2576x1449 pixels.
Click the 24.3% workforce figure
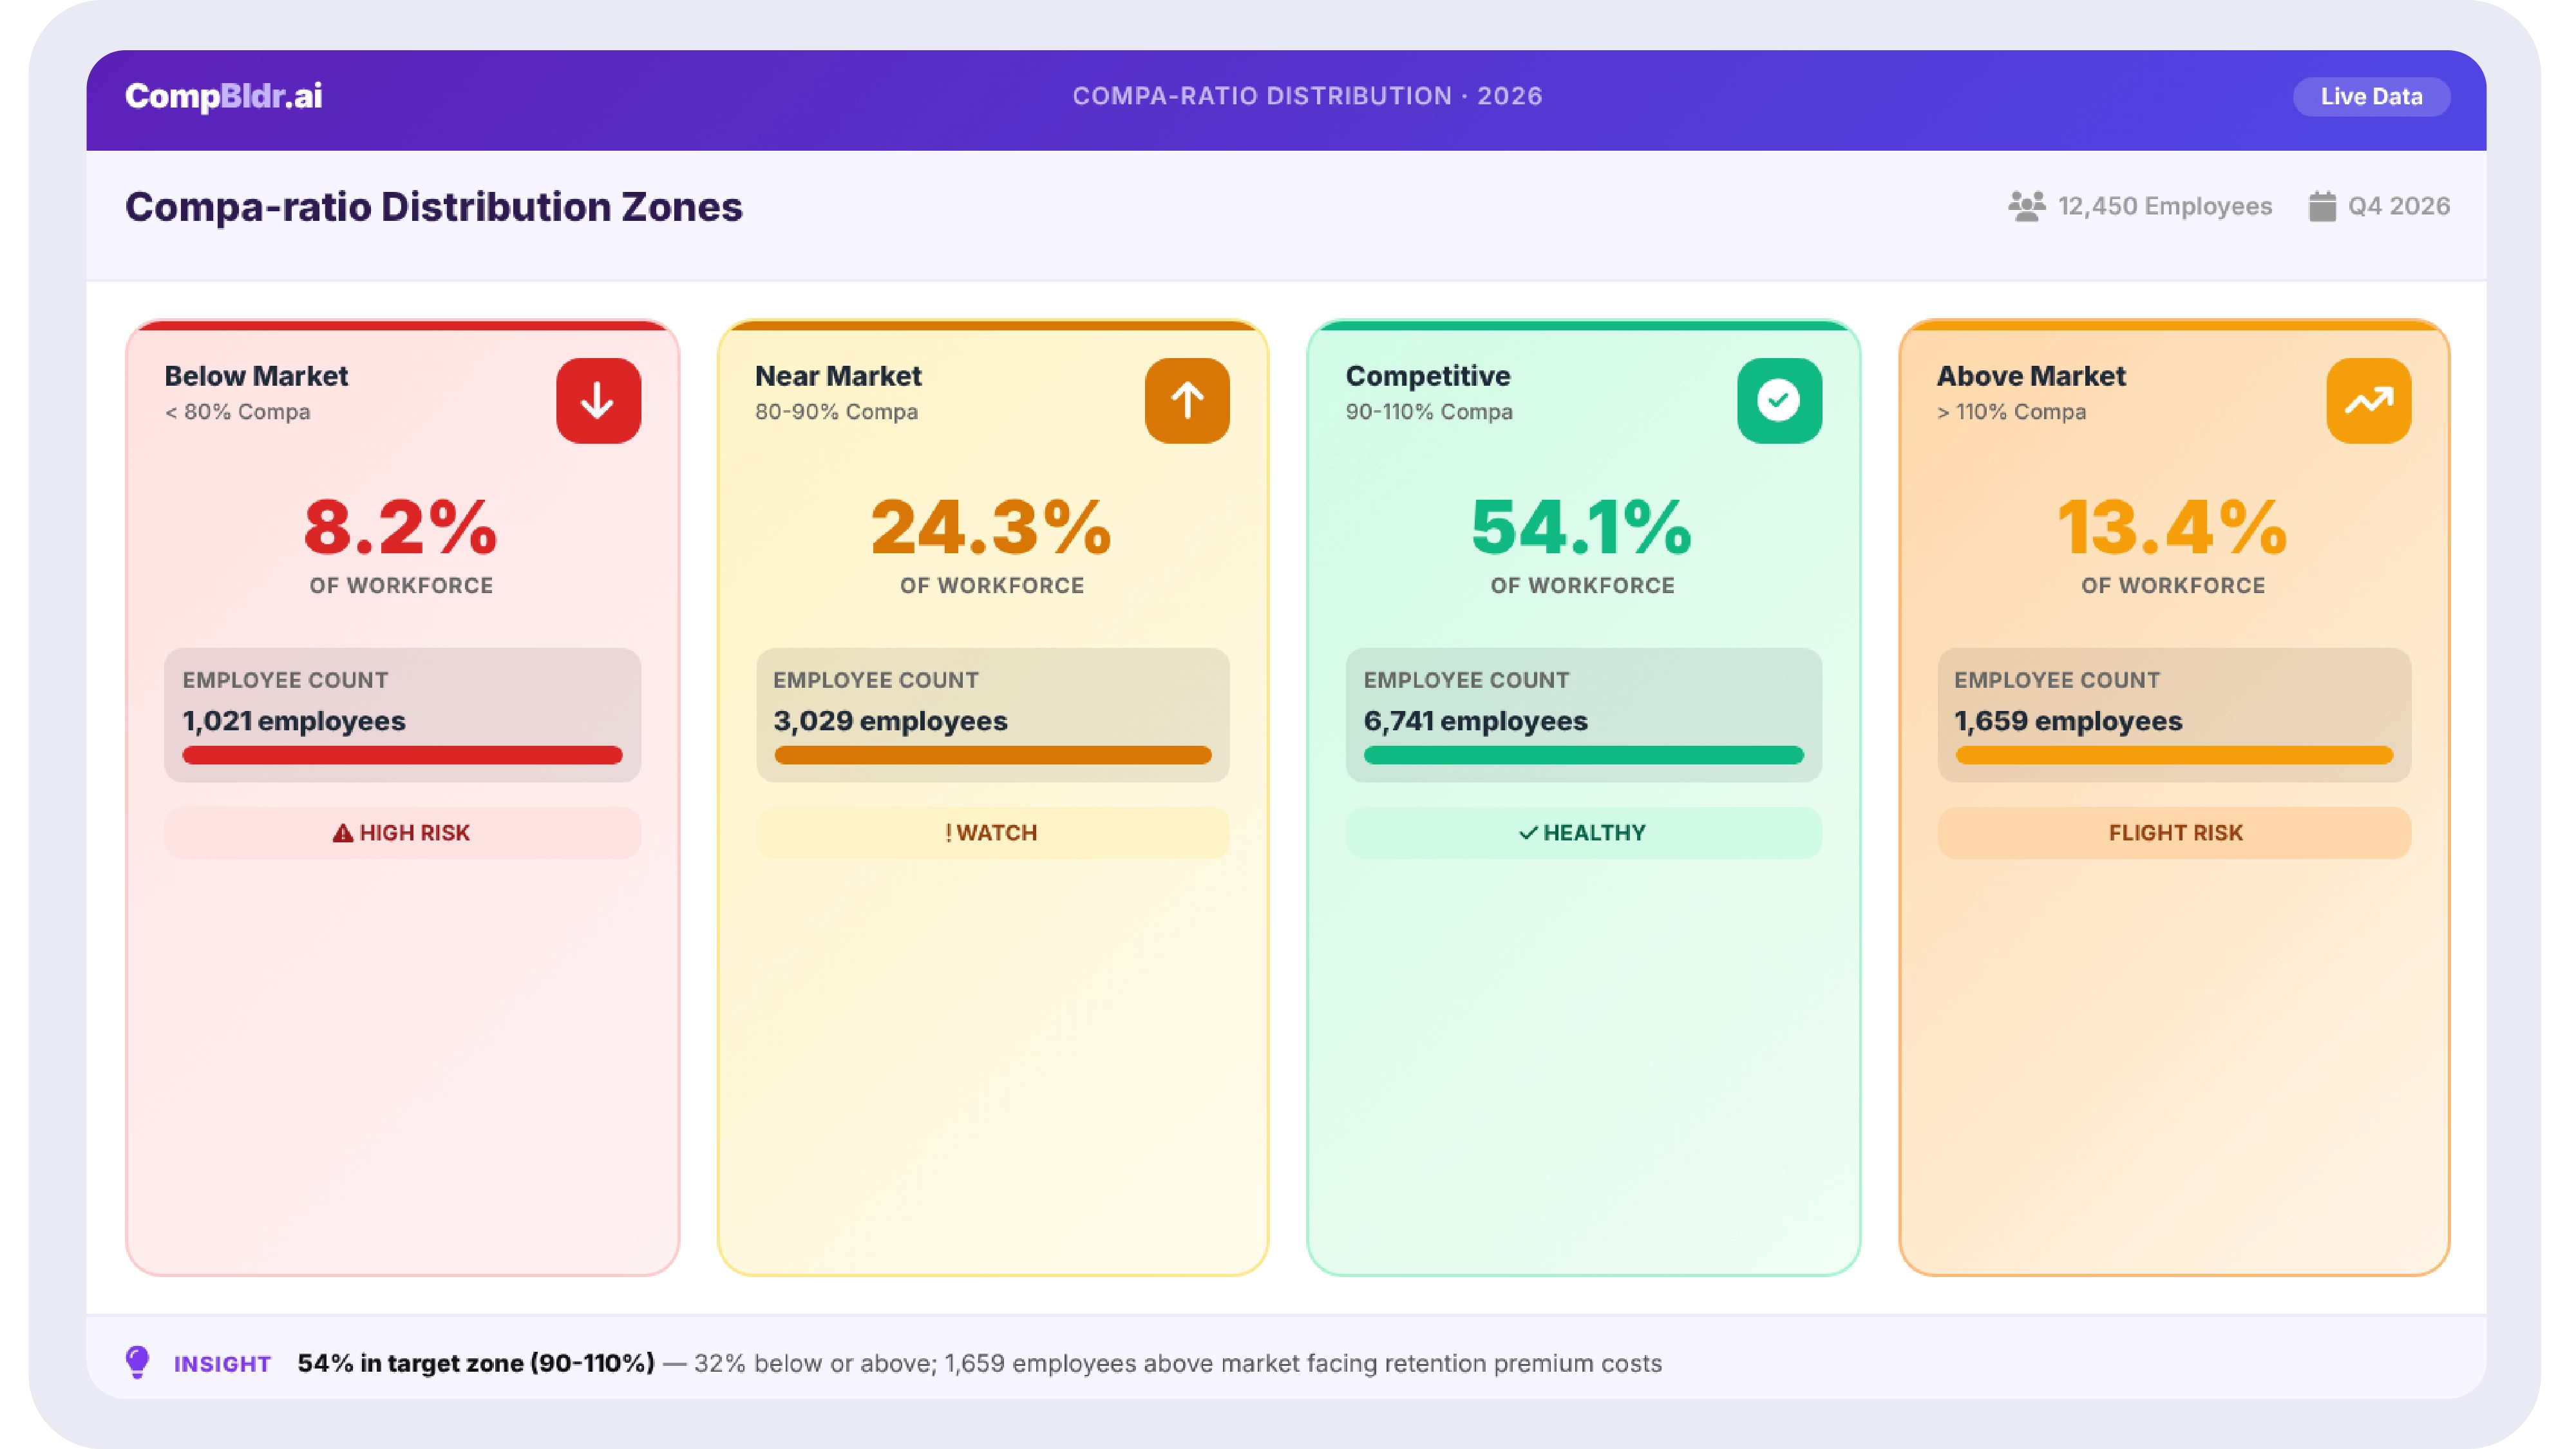pos(991,527)
